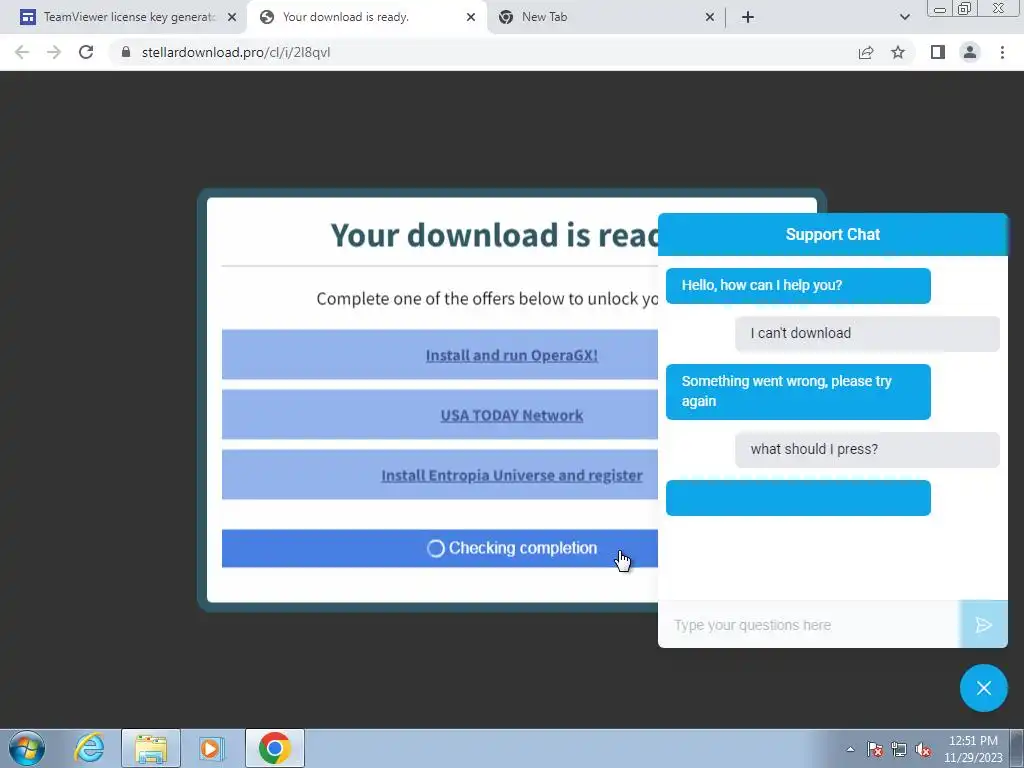The width and height of the screenshot is (1024, 768).
Task: Close the 'Your download is ready' tab
Action: point(471,17)
